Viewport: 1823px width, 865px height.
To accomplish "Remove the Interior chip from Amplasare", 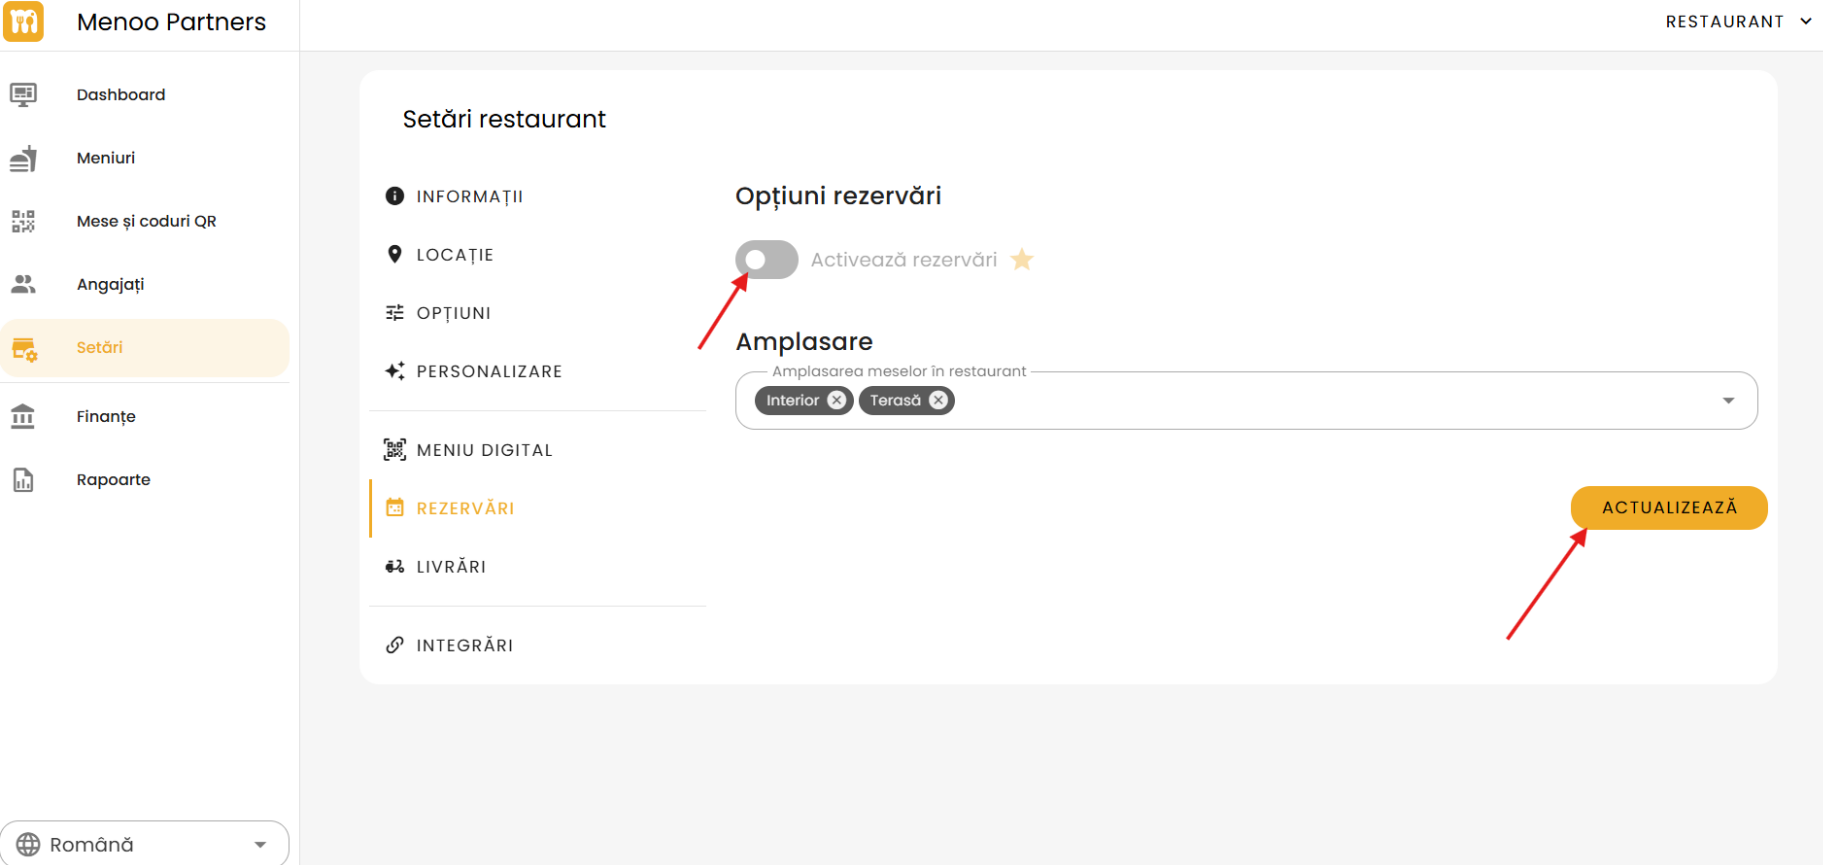I will [x=837, y=400].
